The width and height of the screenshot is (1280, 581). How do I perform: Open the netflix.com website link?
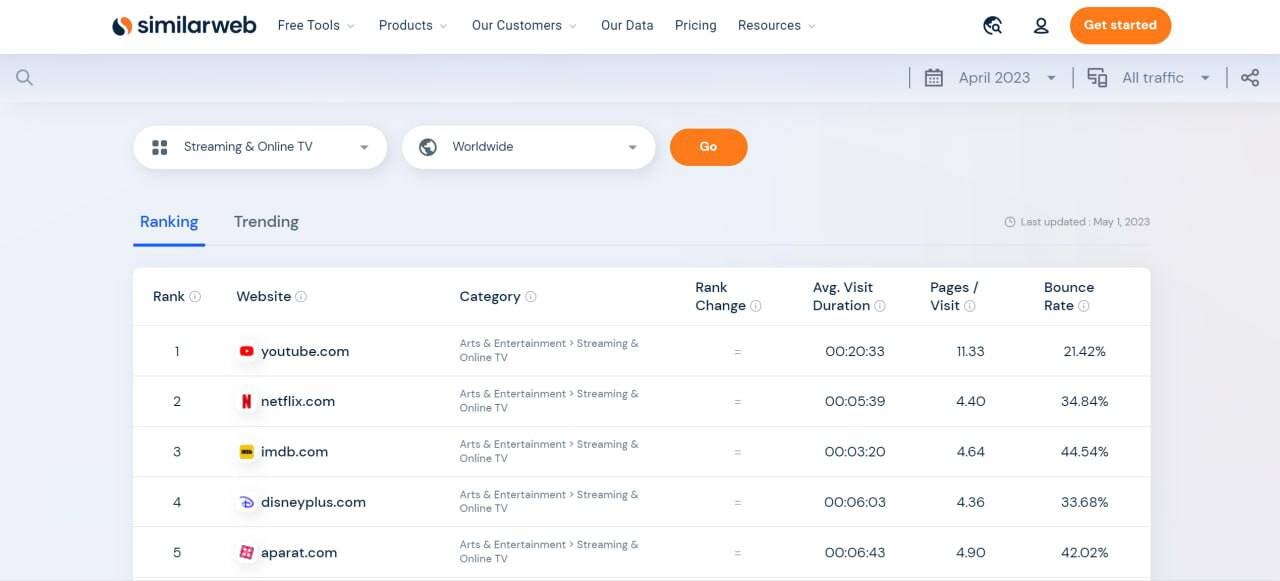click(298, 402)
